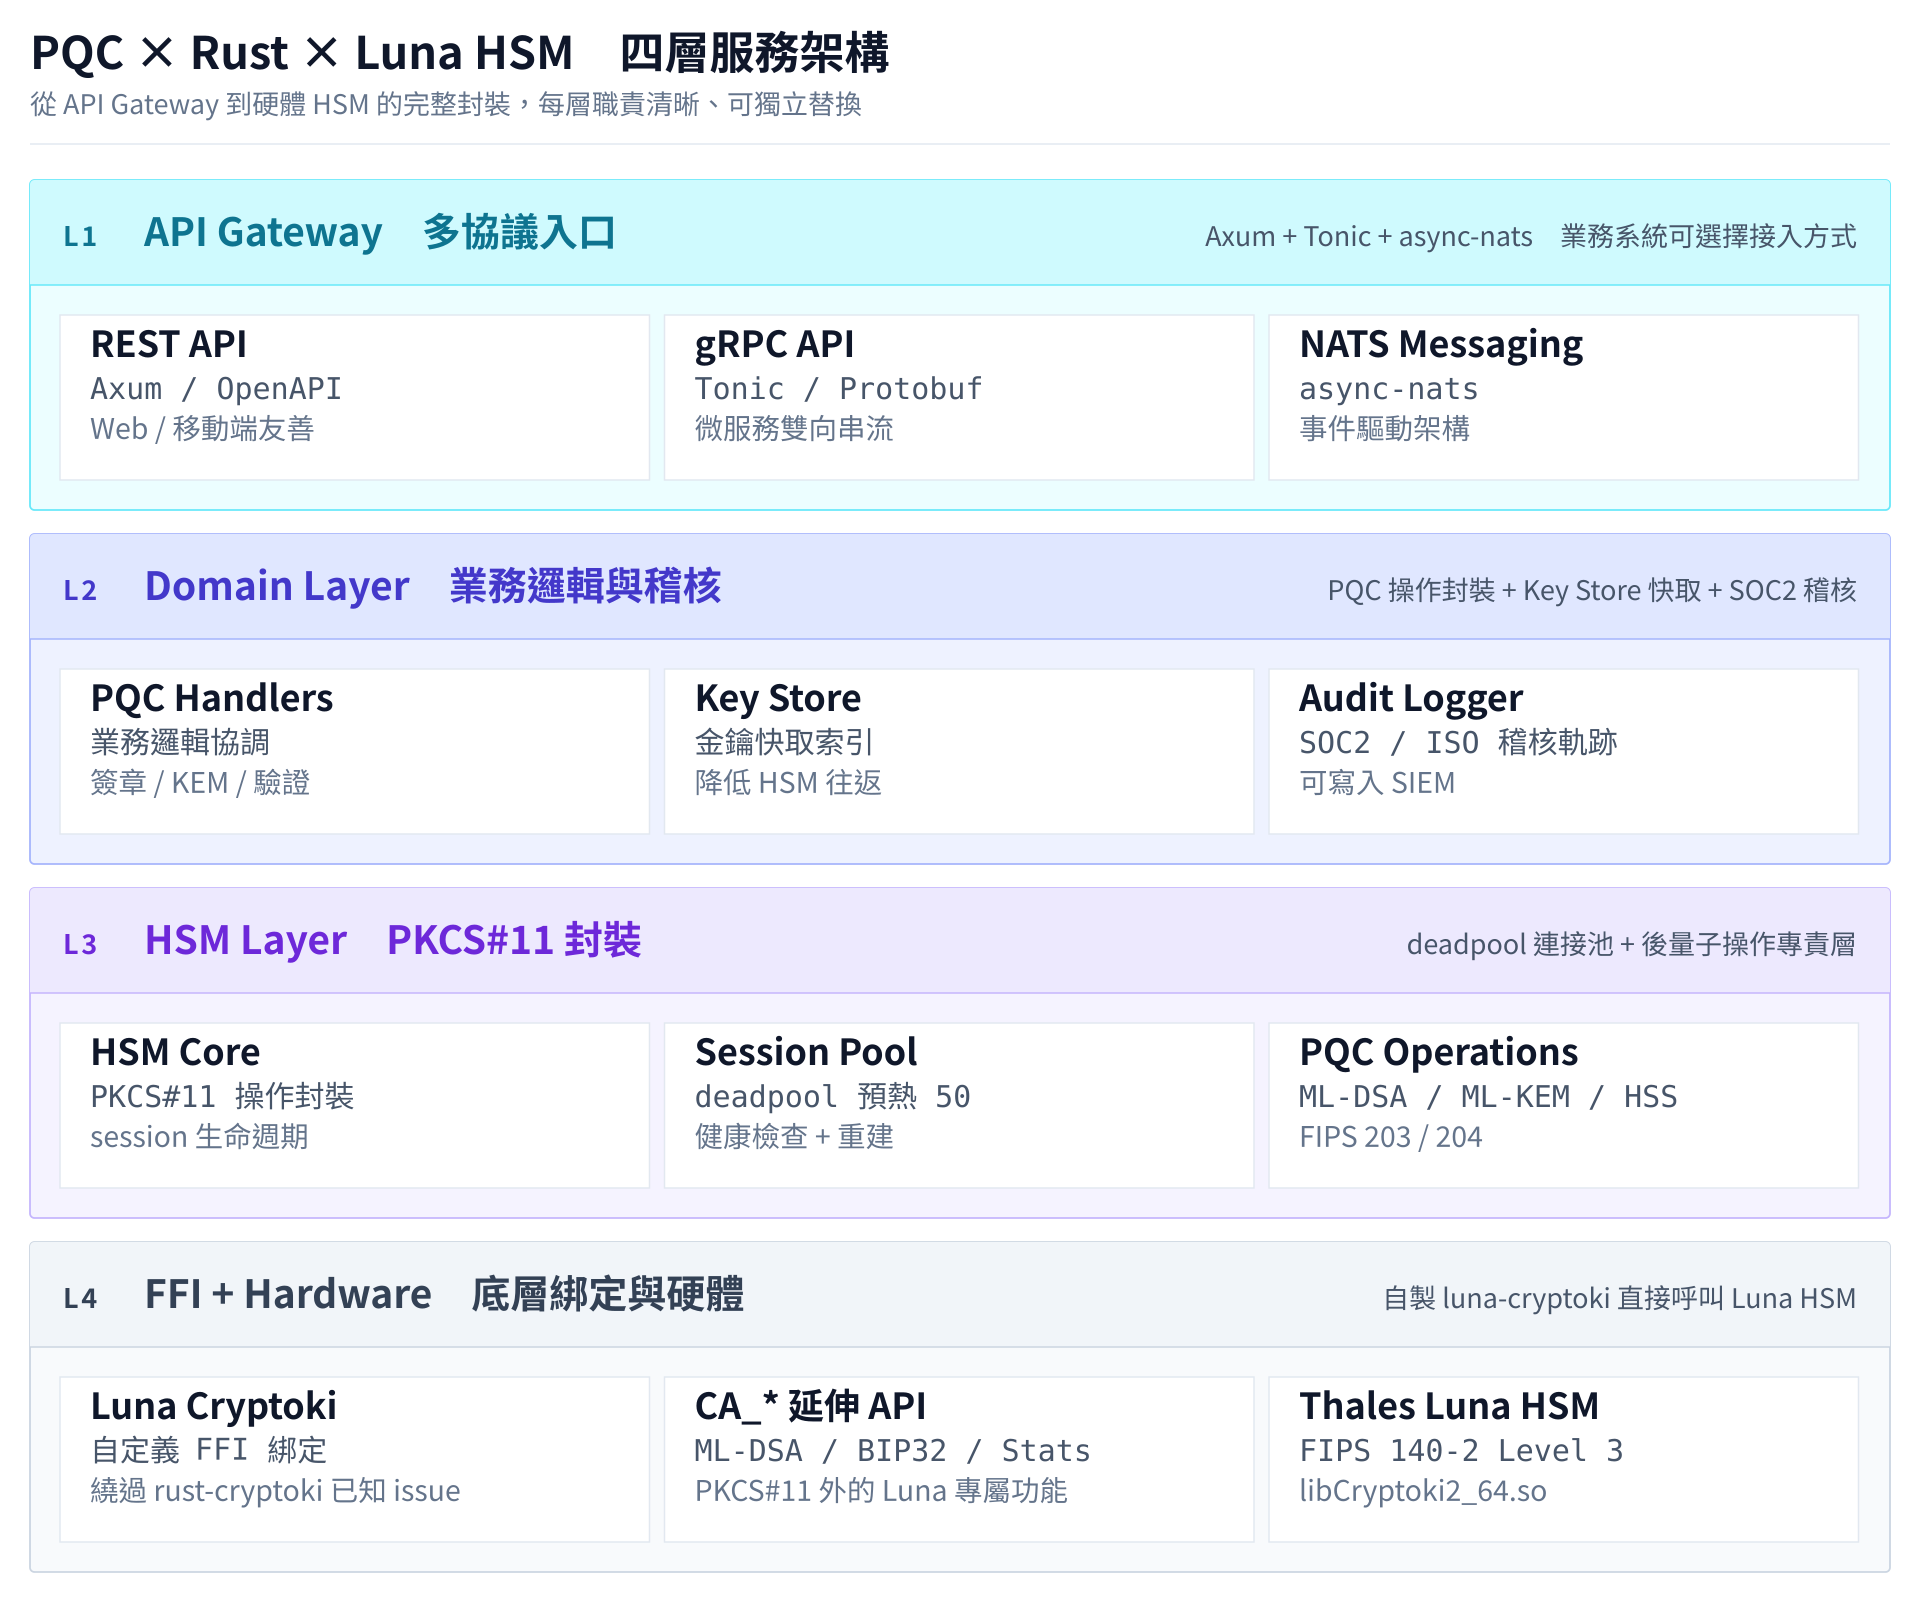Click 'ML-DSA / BIP32 / Stats' text
1920x1614 pixels.
point(892,1451)
